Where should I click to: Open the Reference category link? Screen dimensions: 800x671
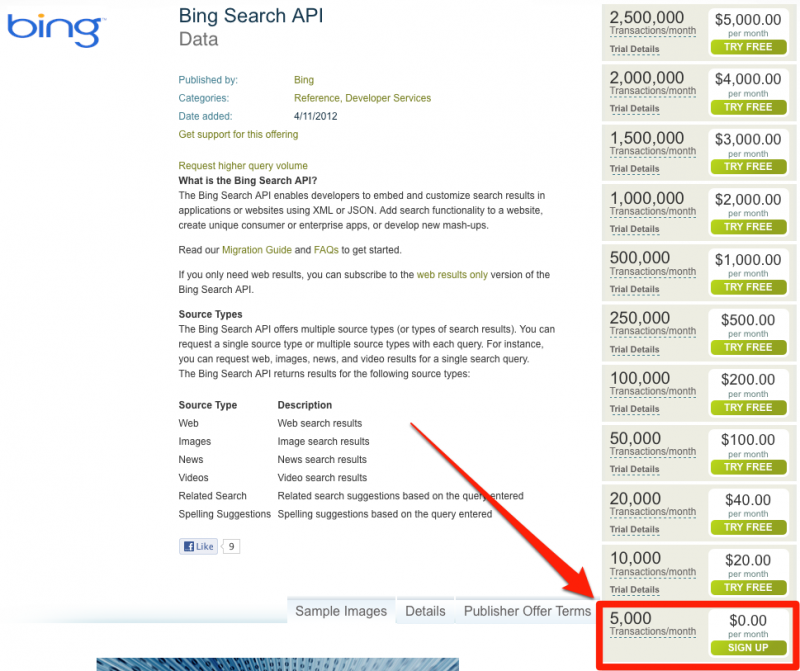click(317, 98)
